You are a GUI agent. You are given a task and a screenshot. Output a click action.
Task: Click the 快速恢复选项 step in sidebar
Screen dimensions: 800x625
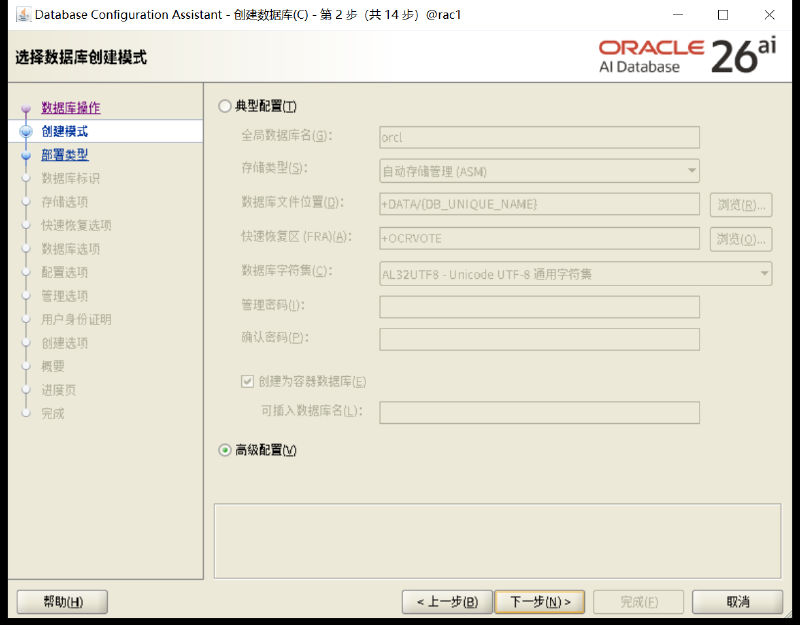coord(77,225)
